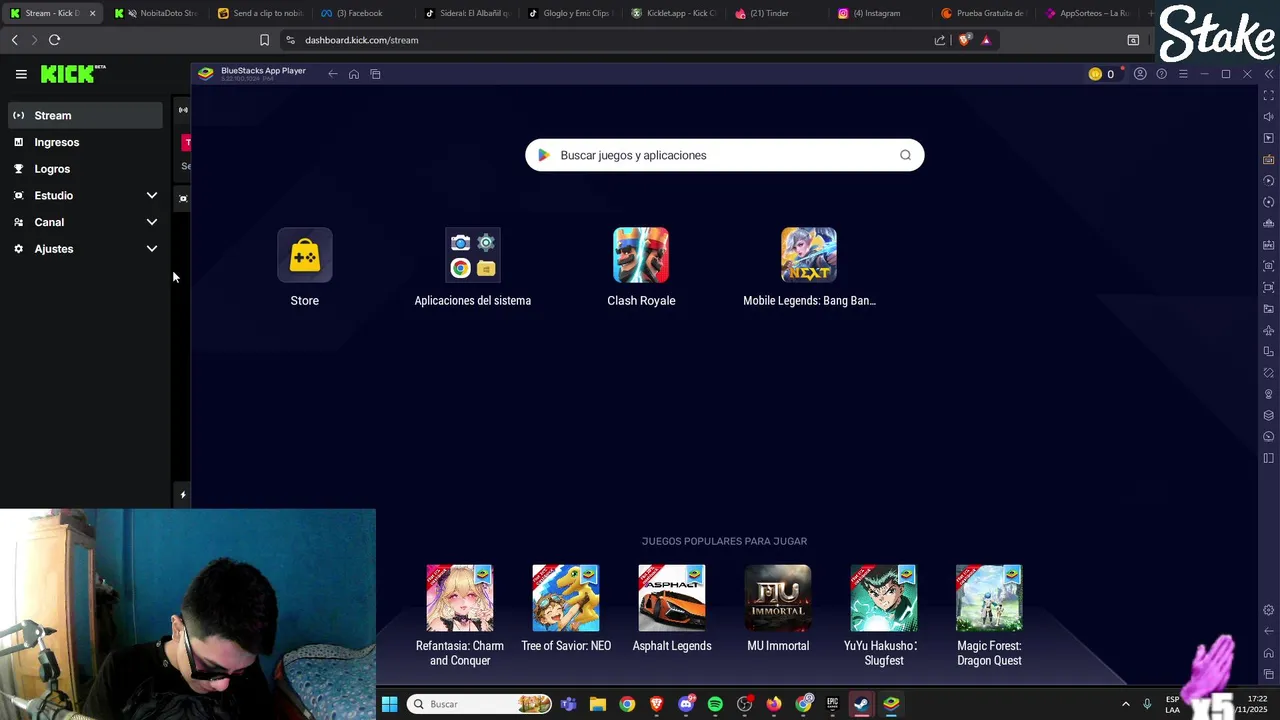Screen dimensions: 1280x720
Task: Open Brave shields lion icon
Action: tap(964, 40)
